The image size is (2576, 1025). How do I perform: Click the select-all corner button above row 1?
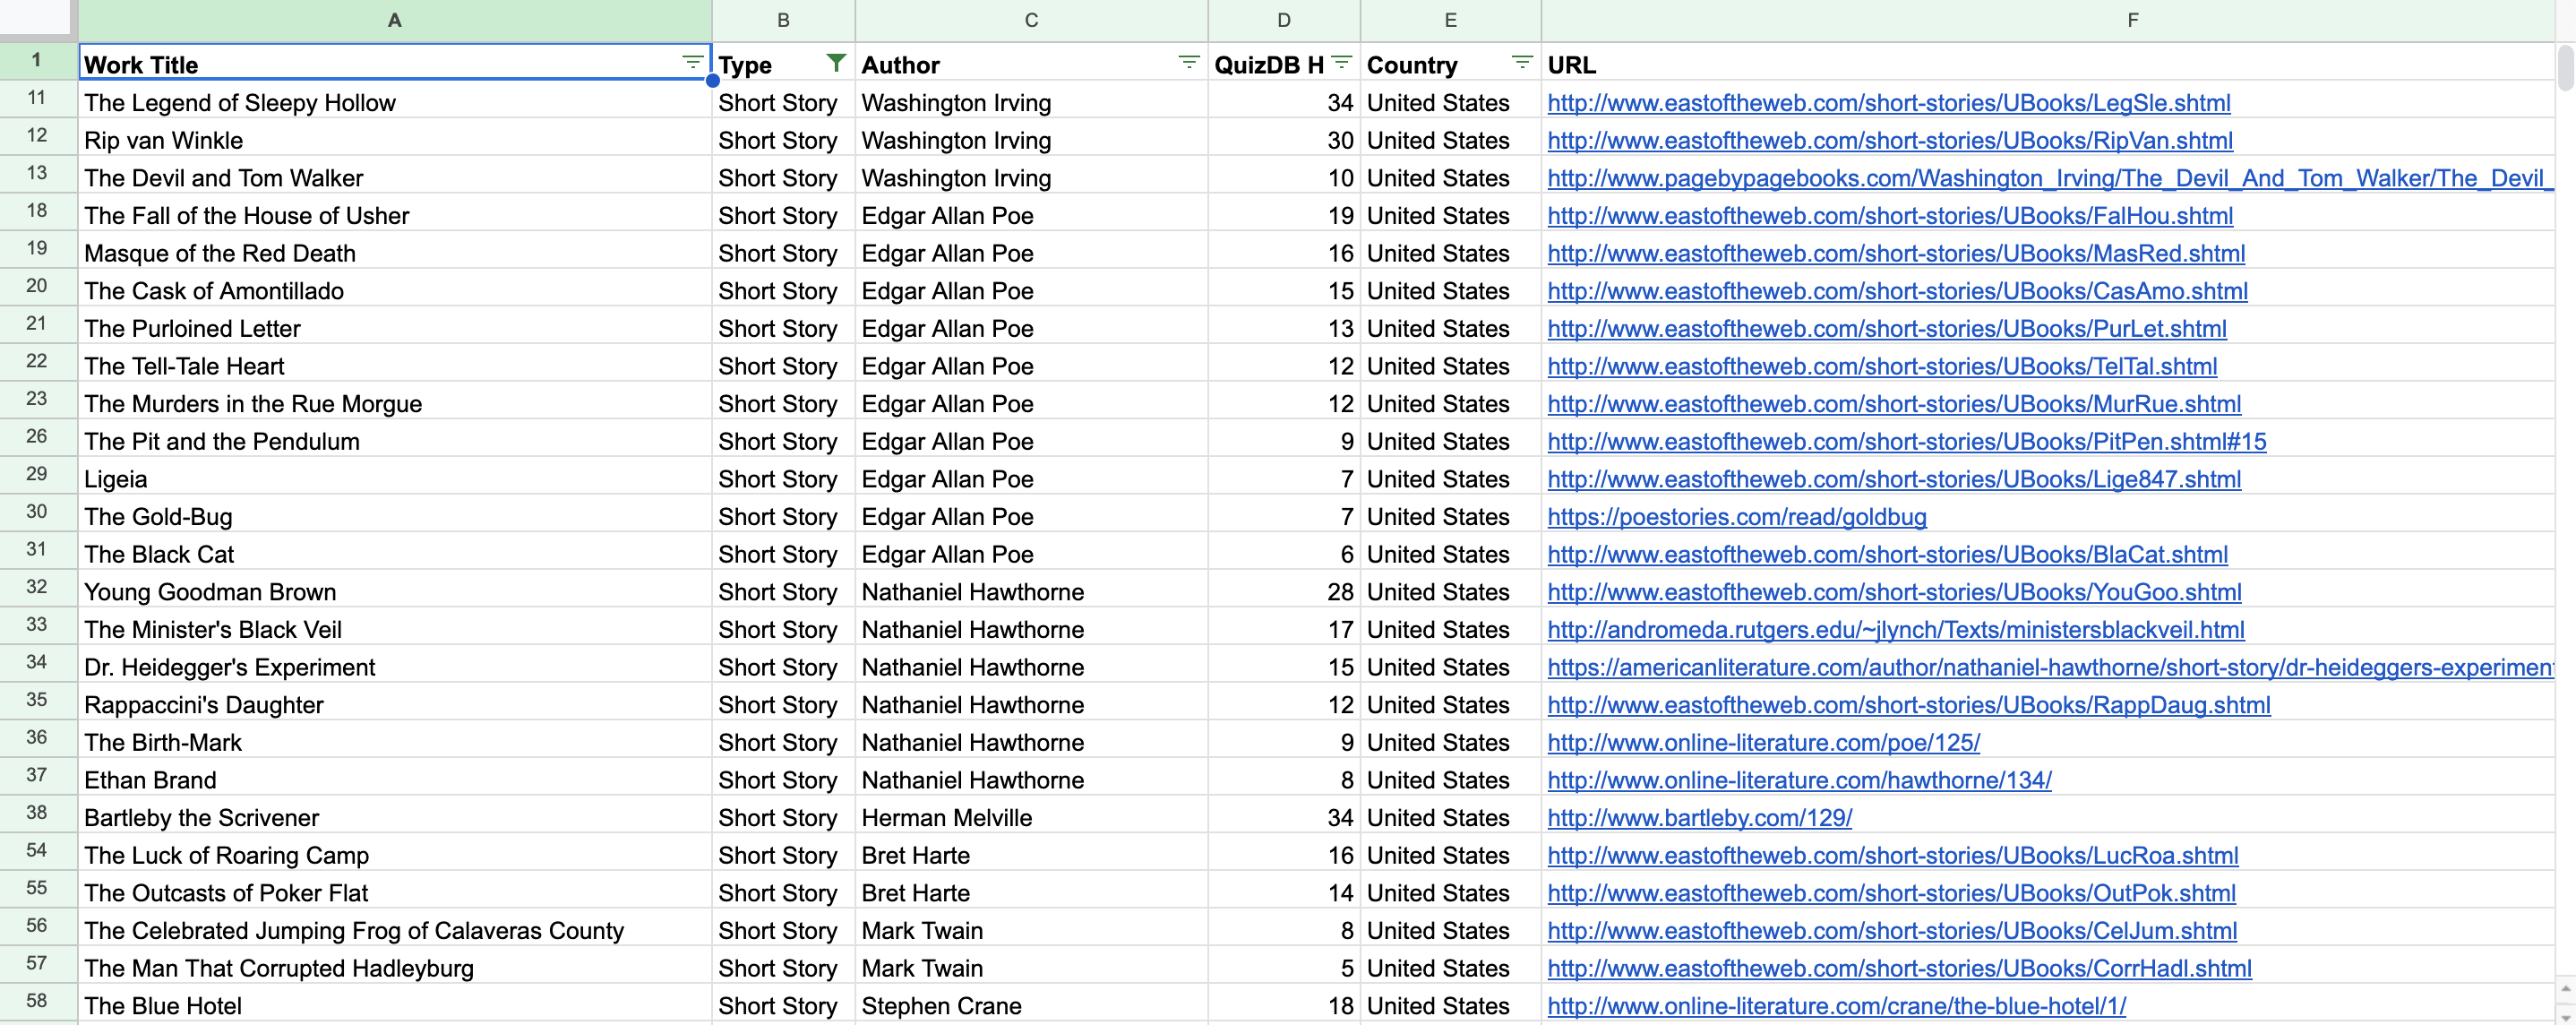37,19
